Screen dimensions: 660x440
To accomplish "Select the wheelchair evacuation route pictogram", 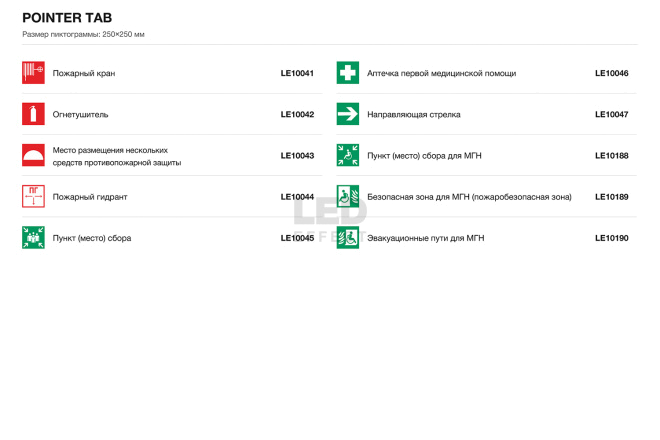I will click(348, 238).
